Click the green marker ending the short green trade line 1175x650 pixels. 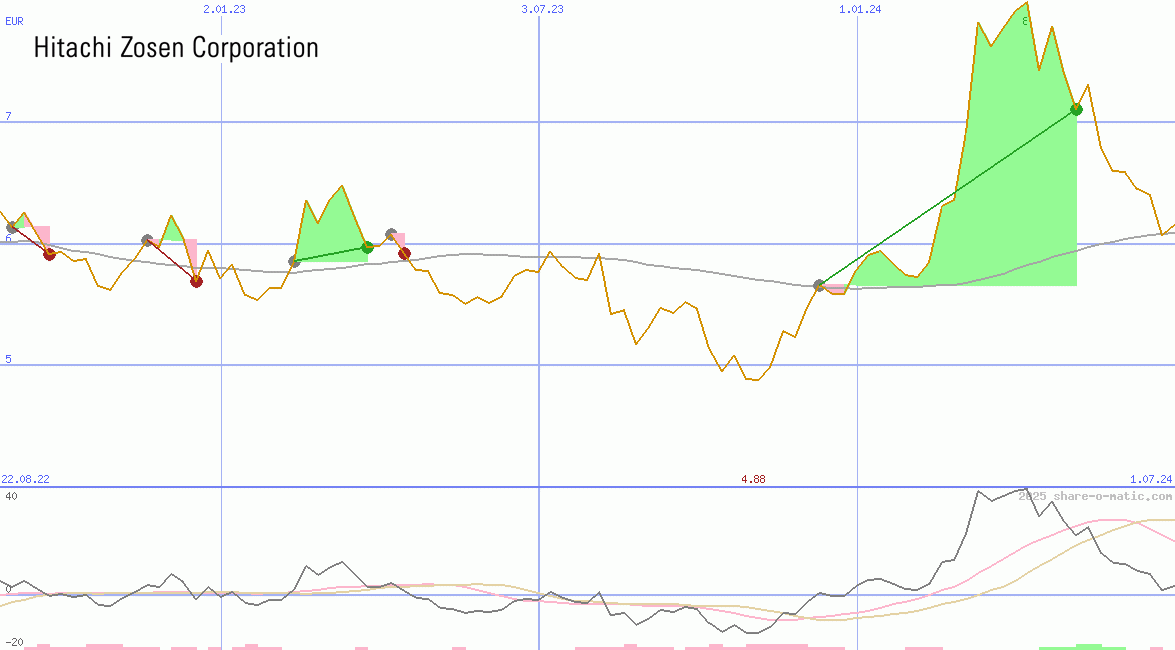click(367, 247)
